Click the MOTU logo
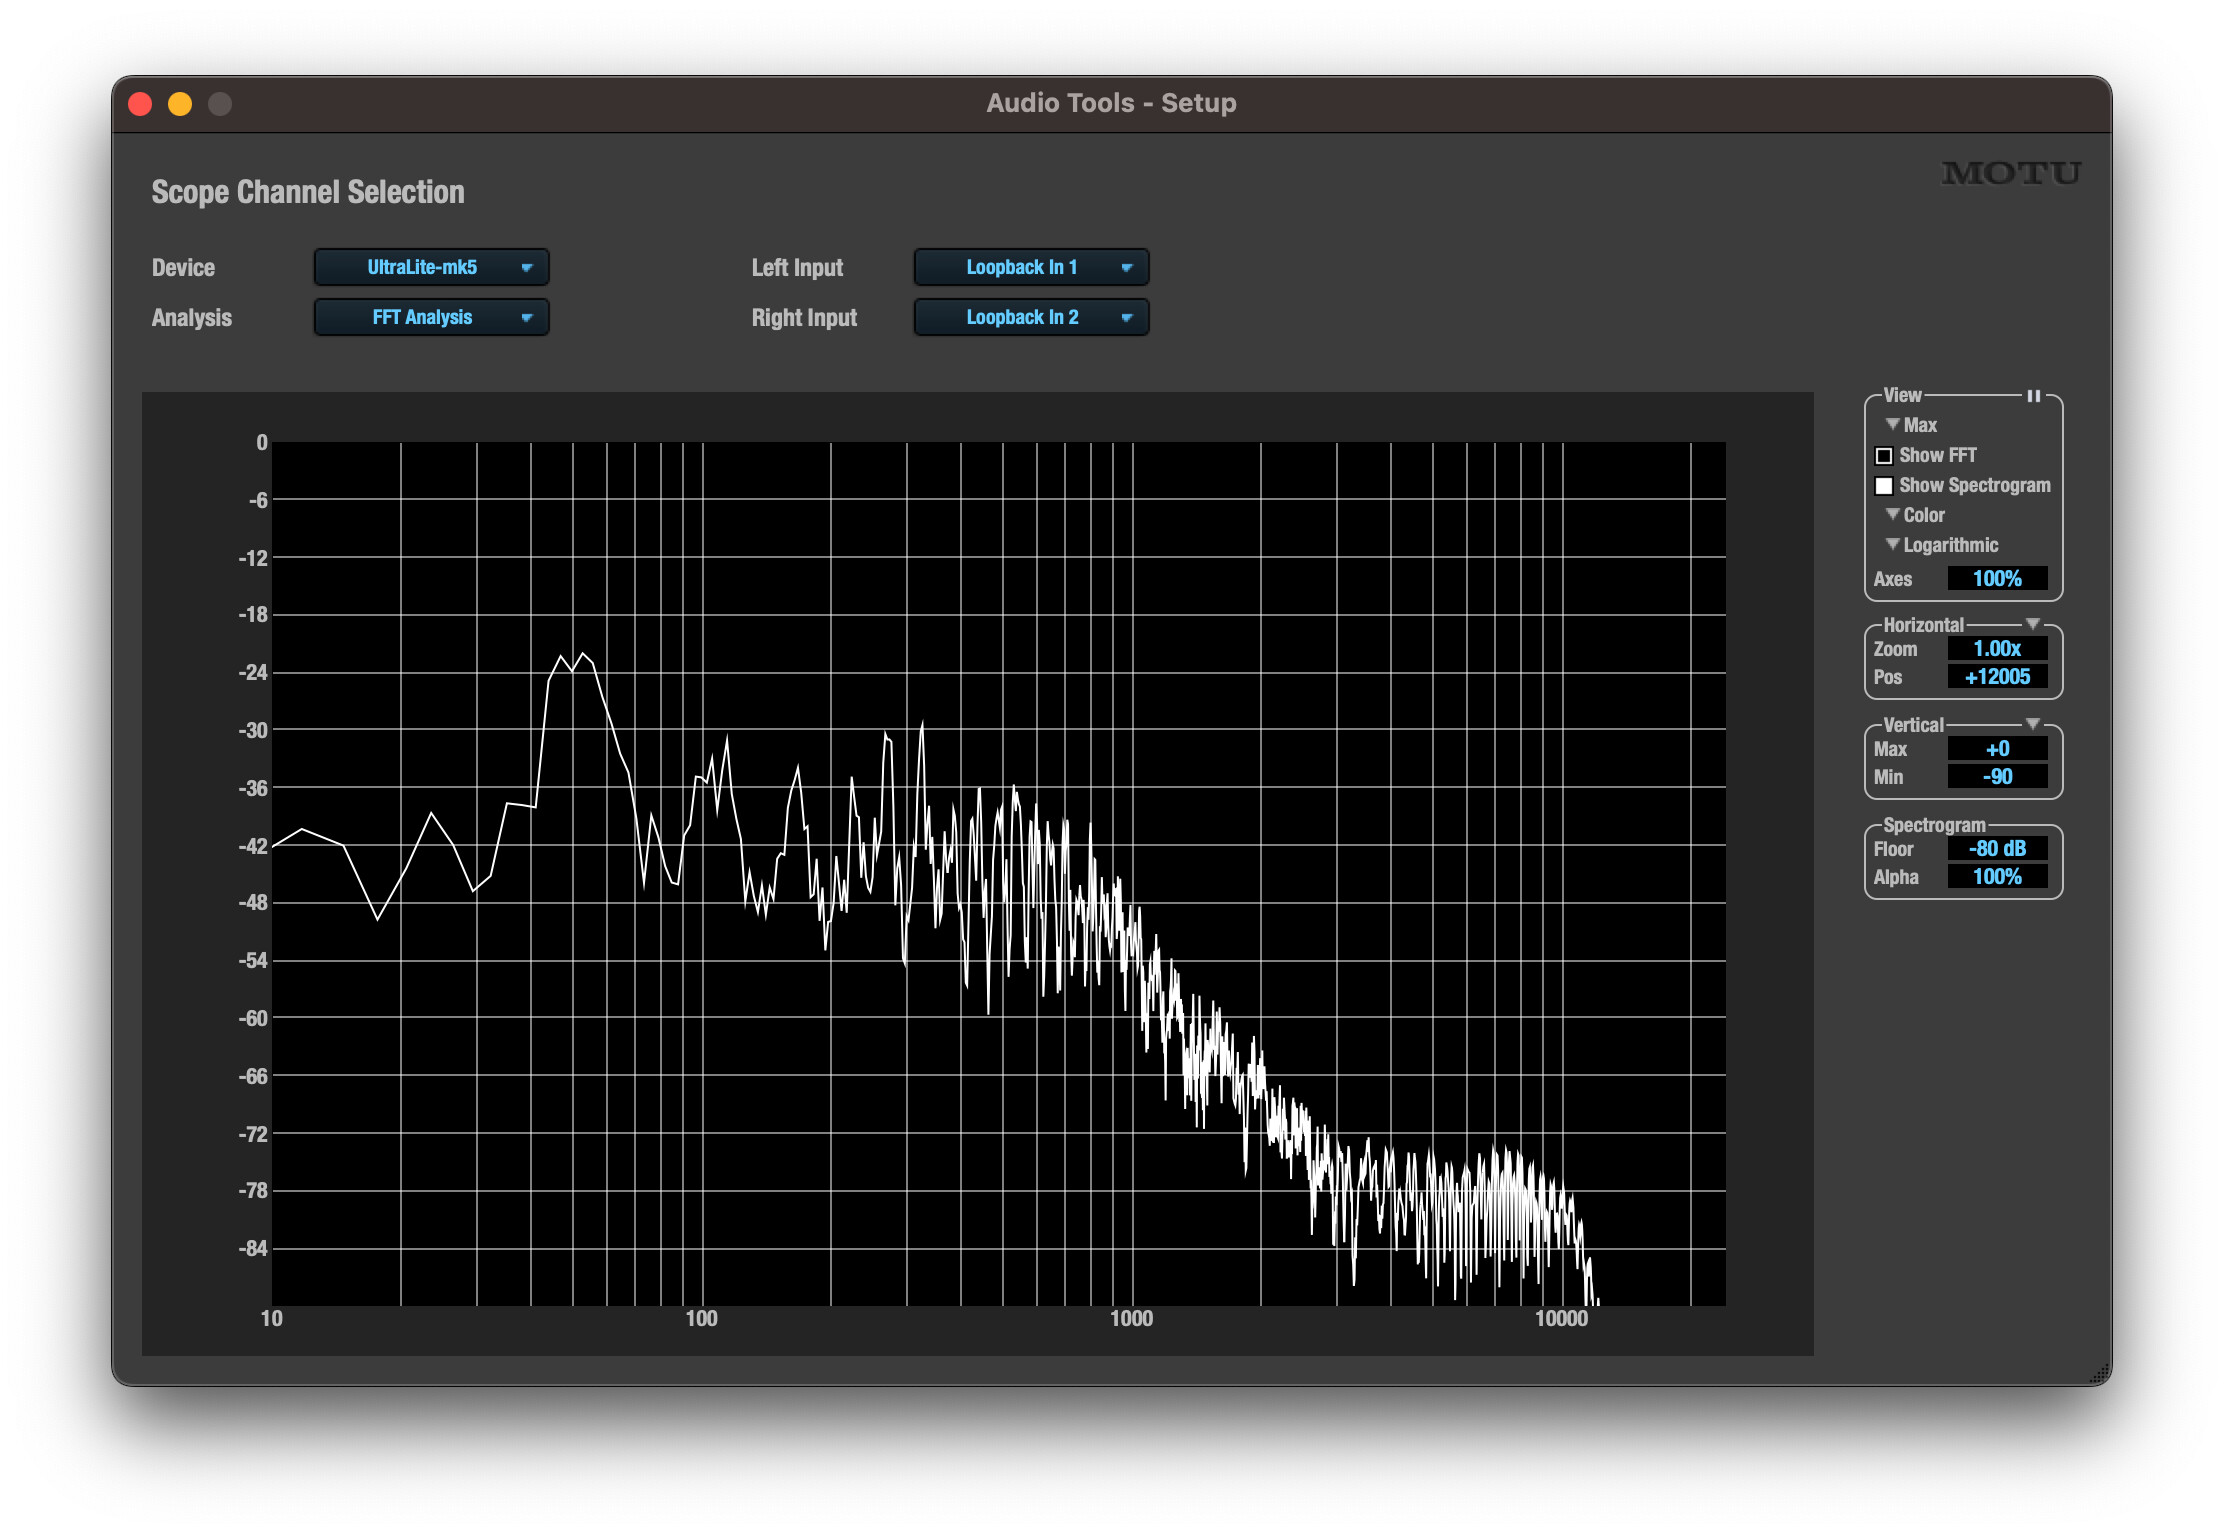This screenshot has height=1534, width=2224. pos(2010,174)
